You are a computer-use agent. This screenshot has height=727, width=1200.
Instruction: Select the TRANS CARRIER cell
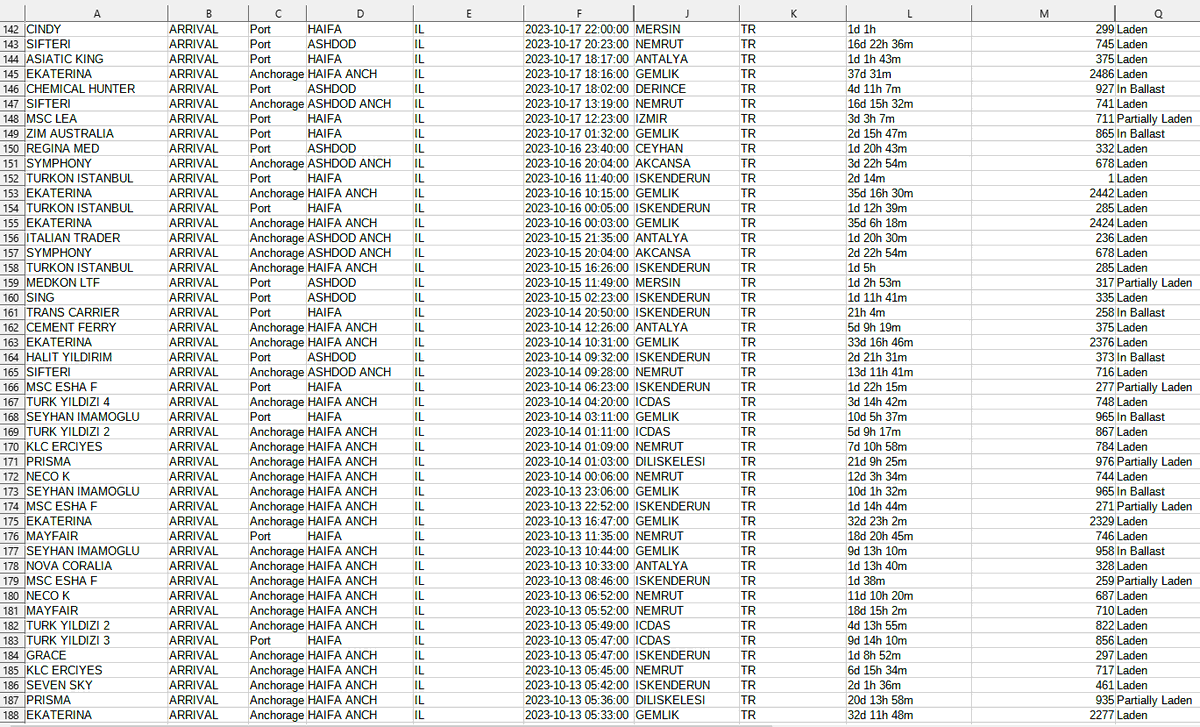pos(95,312)
